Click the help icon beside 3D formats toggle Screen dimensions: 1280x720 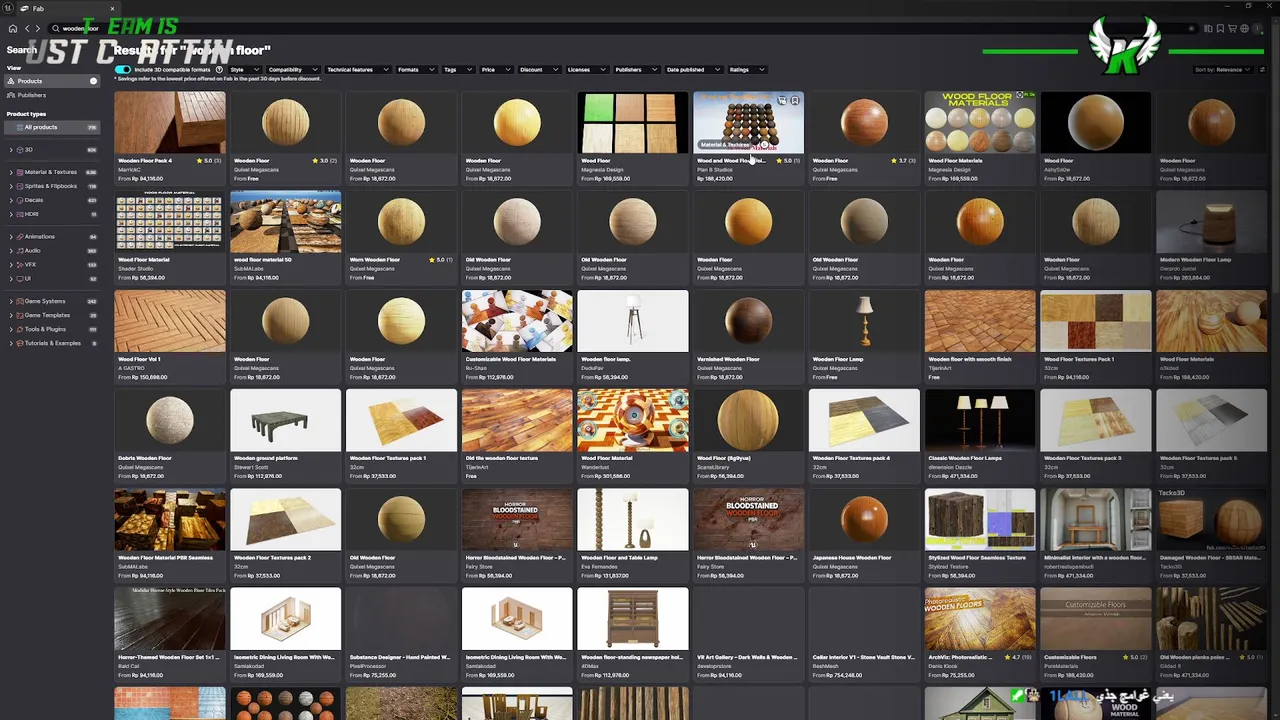pyautogui.click(x=219, y=70)
